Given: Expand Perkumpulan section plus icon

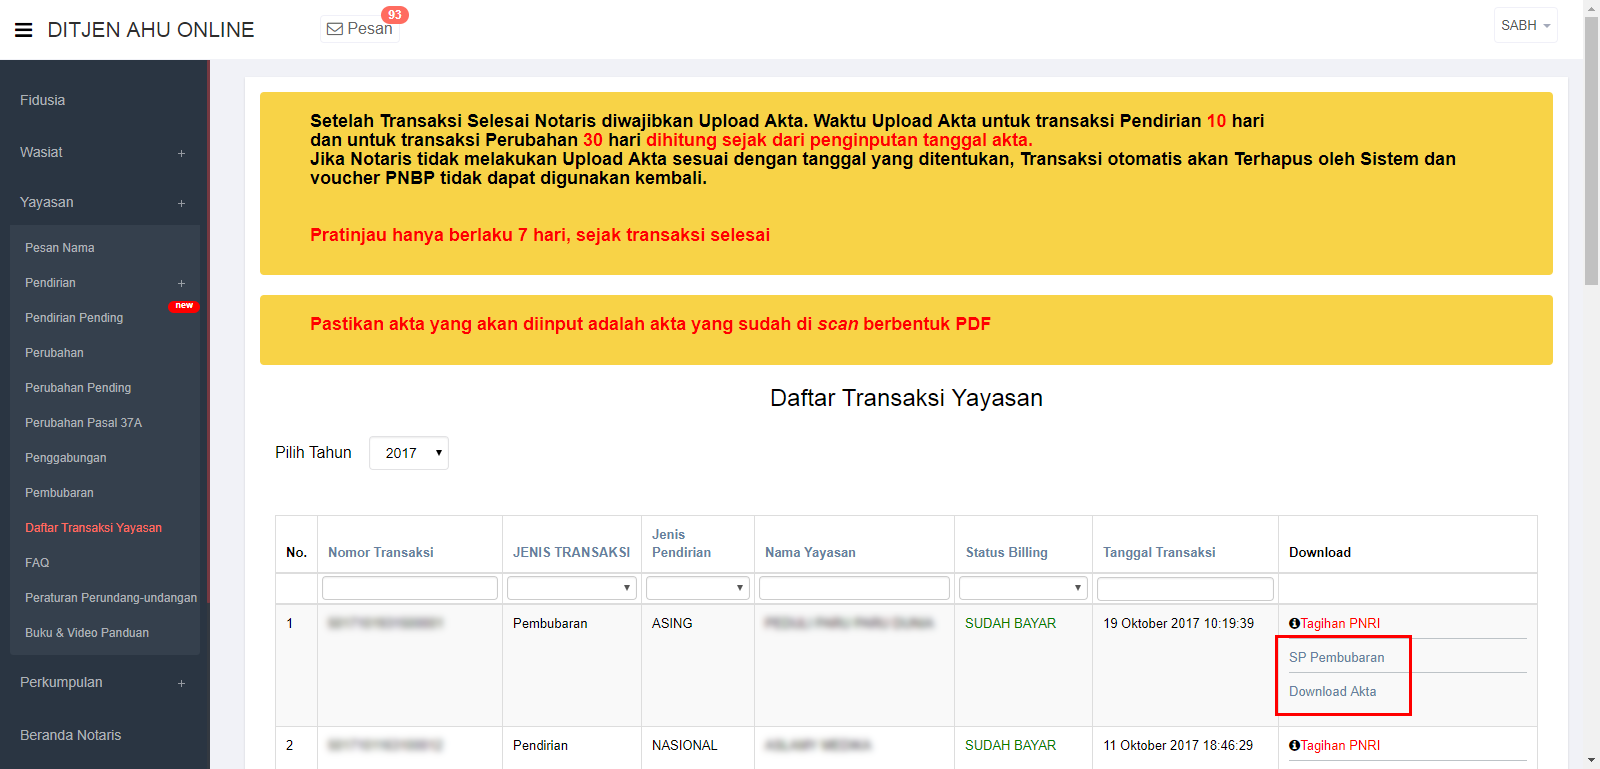Looking at the screenshot, I should point(181,683).
